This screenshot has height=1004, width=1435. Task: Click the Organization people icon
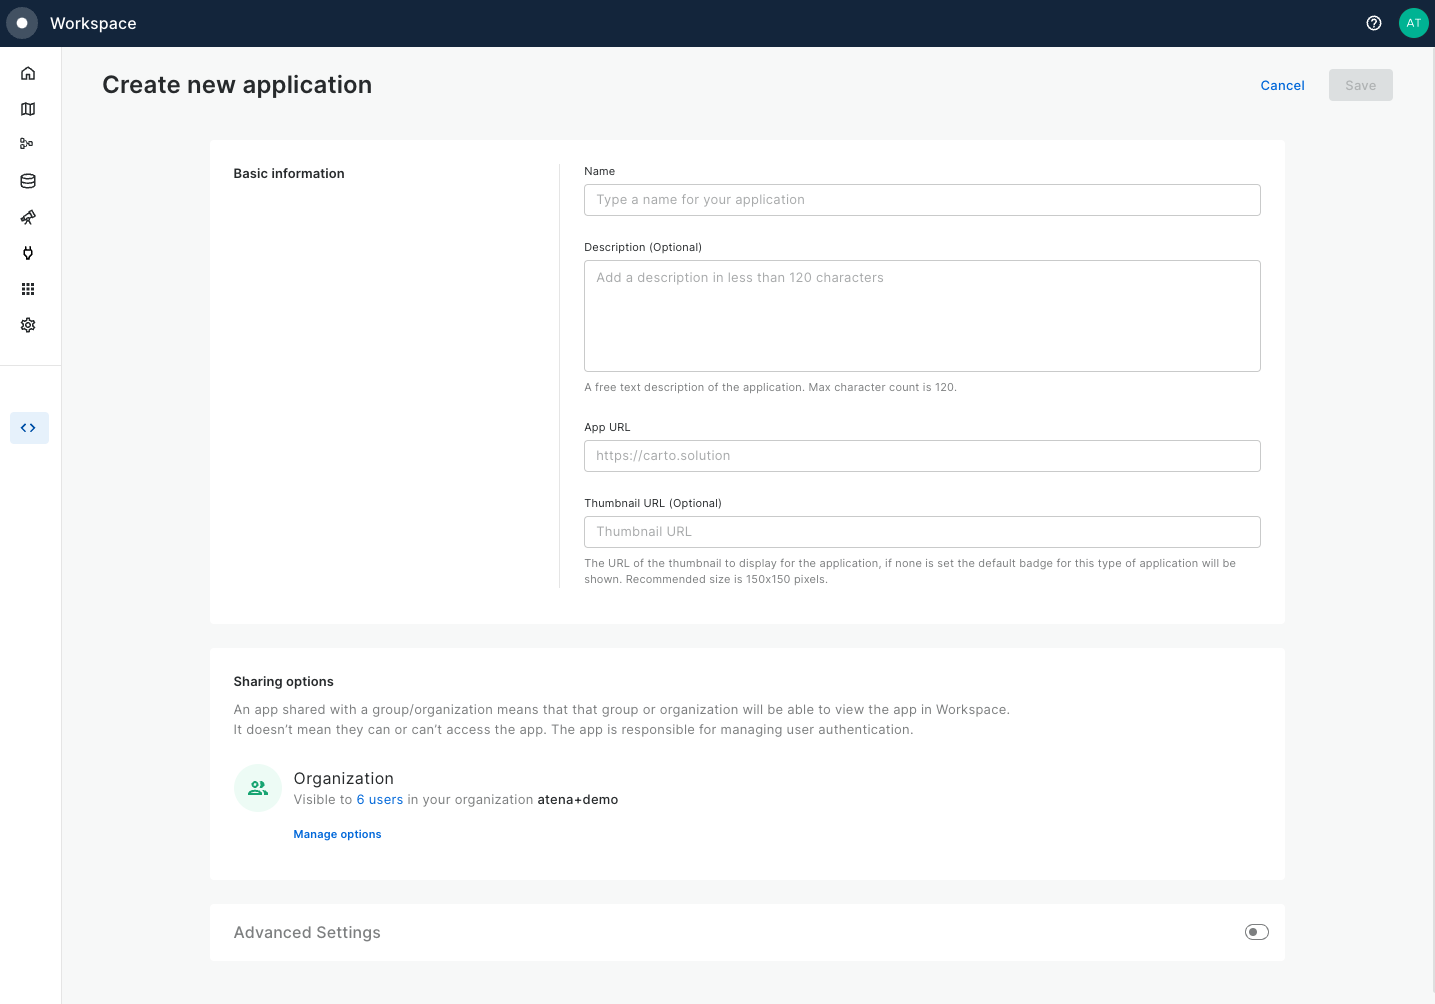tap(258, 788)
